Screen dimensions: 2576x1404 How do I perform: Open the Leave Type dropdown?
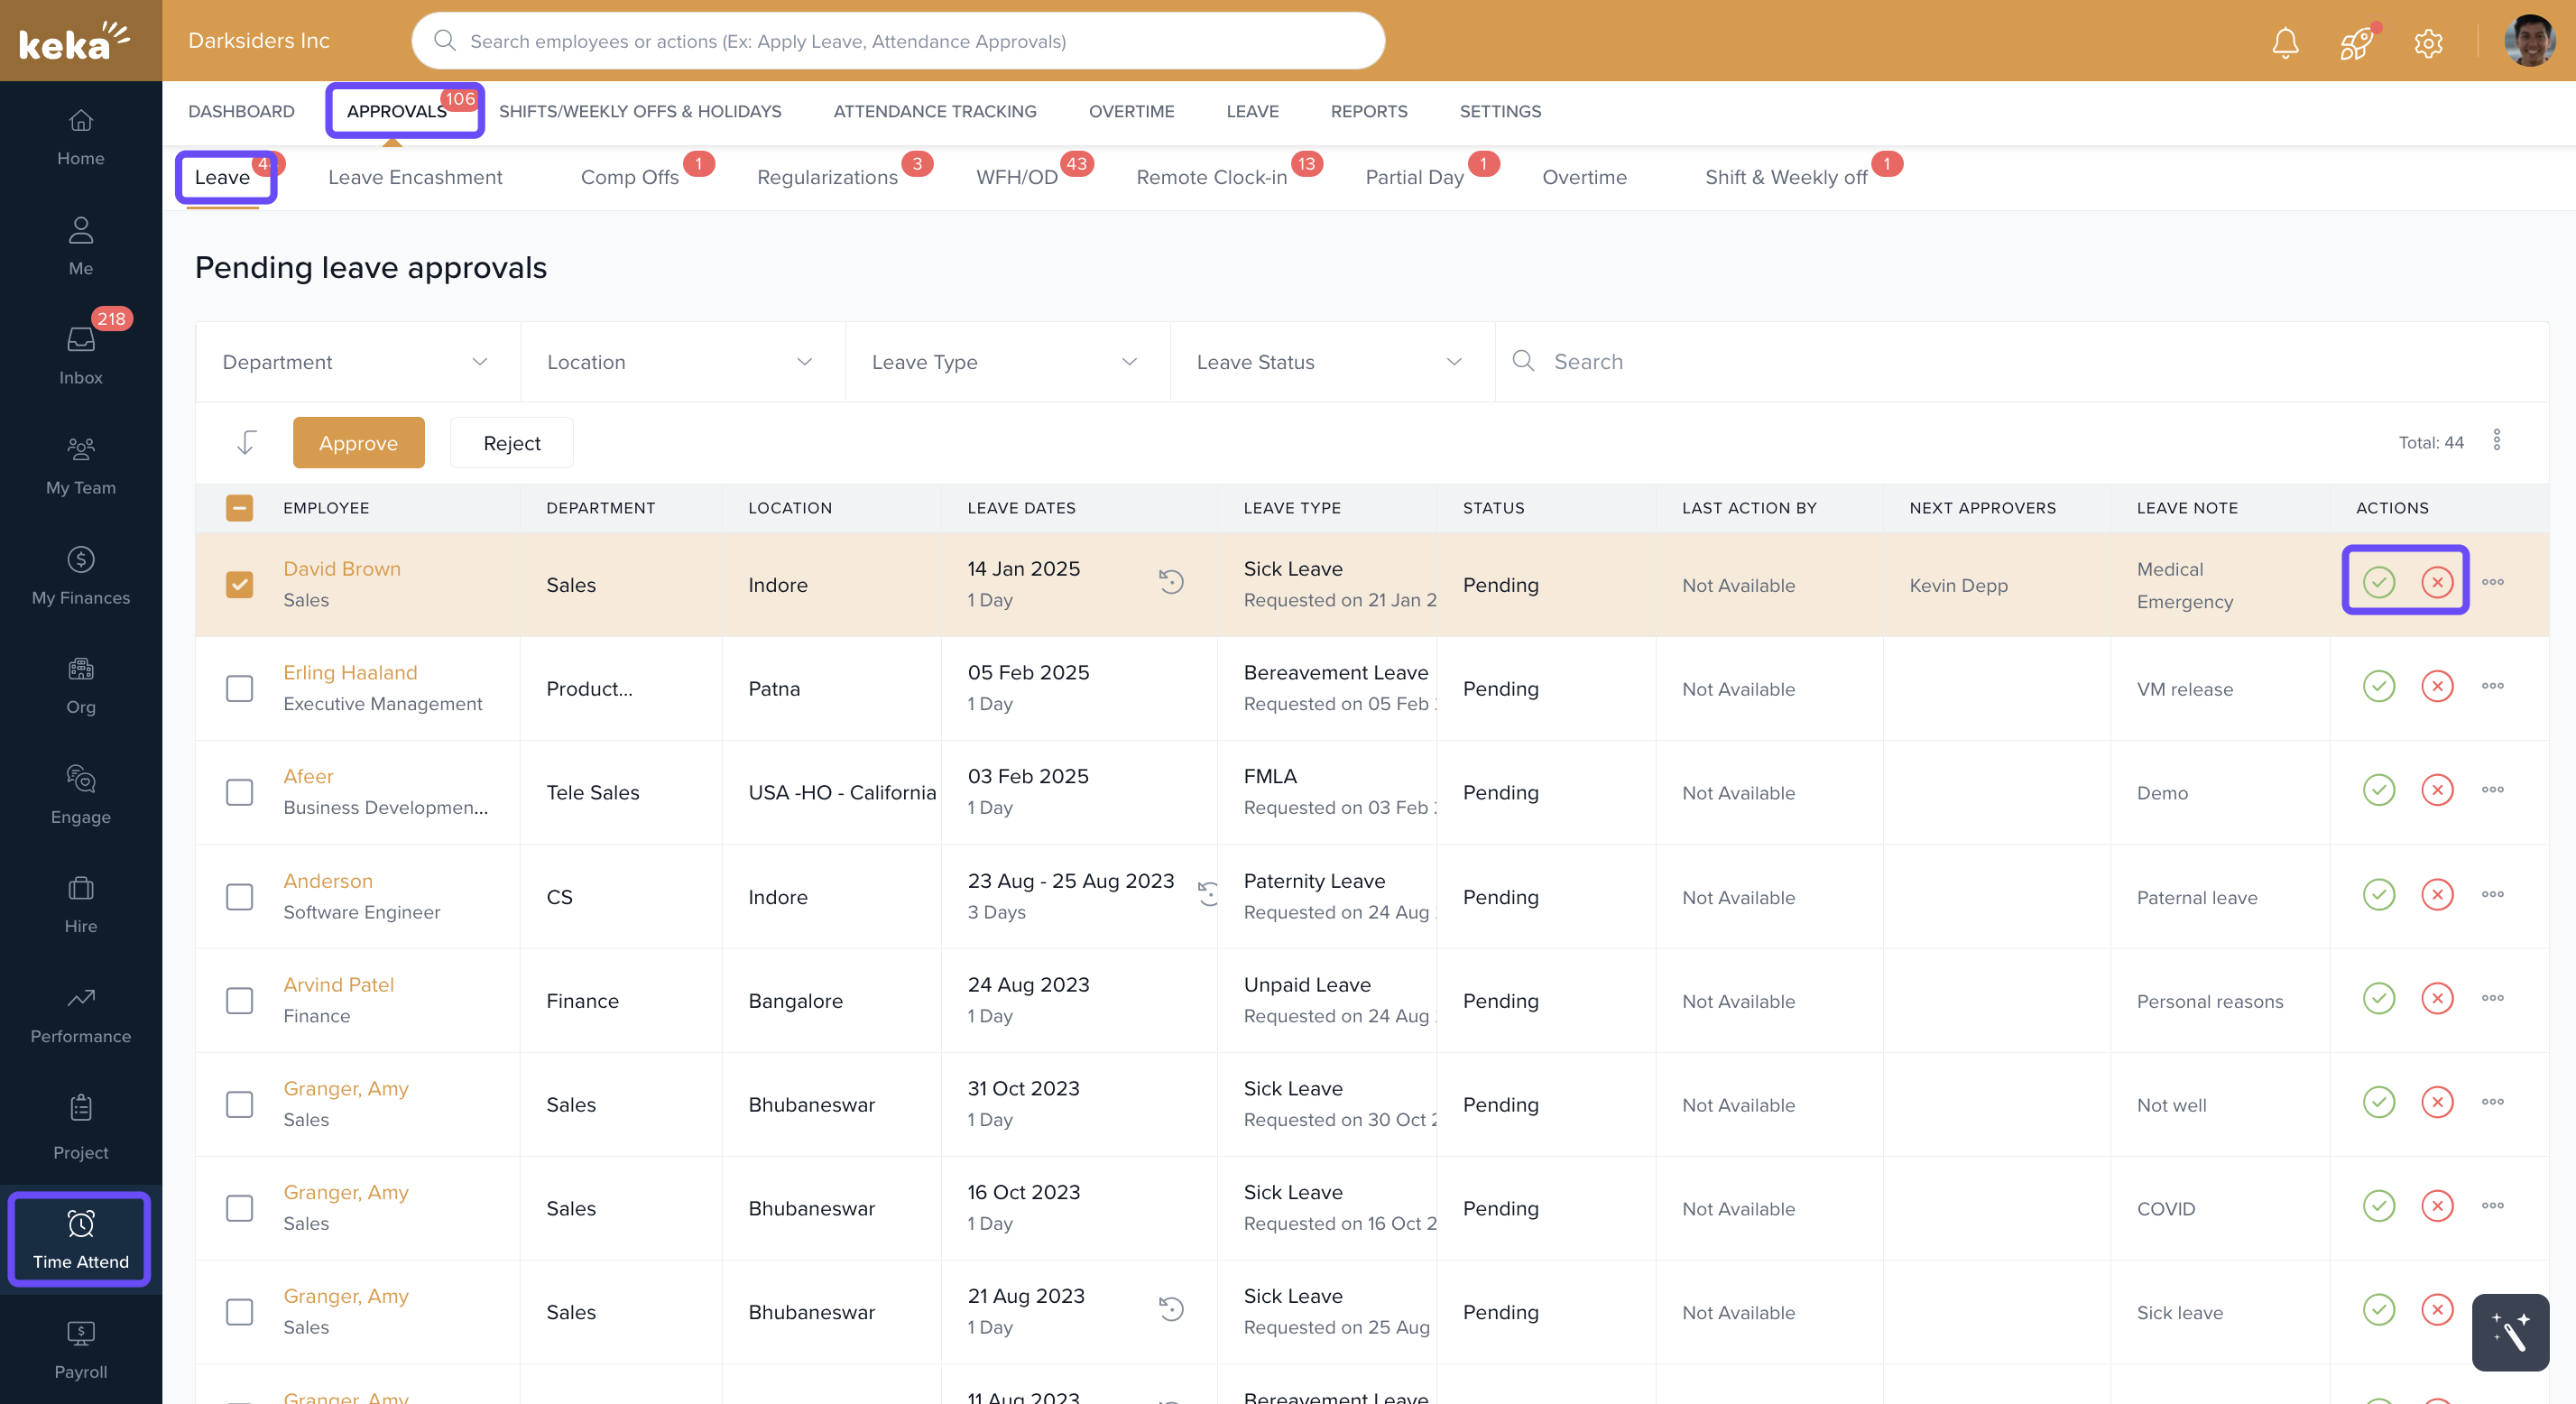[x=1005, y=362]
